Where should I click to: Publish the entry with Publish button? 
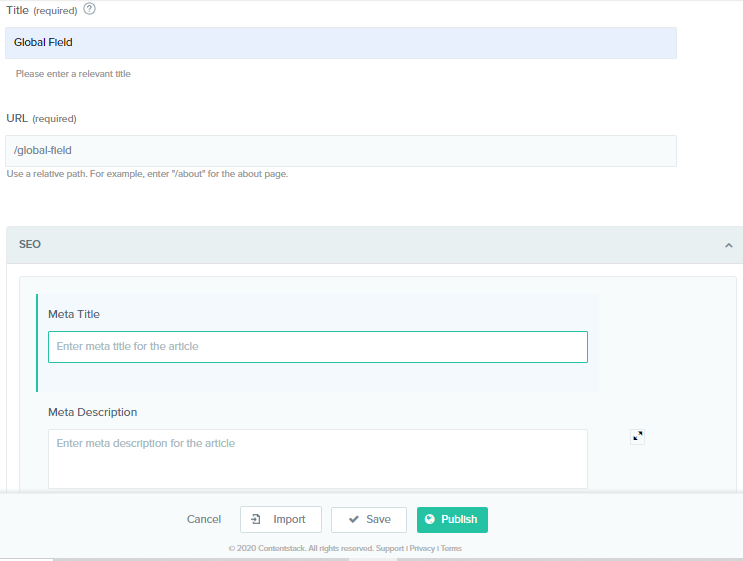pyautogui.click(x=452, y=519)
